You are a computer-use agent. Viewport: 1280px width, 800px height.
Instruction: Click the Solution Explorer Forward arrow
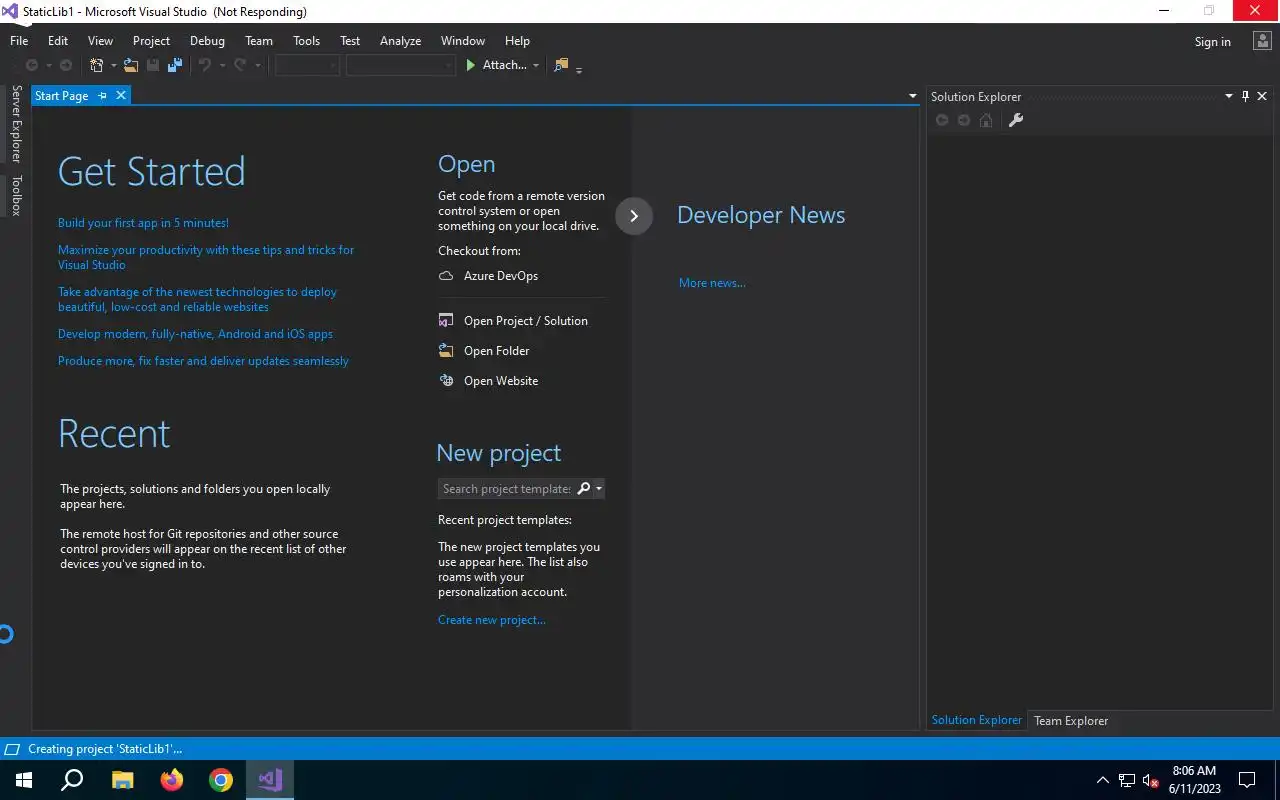pos(964,120)
